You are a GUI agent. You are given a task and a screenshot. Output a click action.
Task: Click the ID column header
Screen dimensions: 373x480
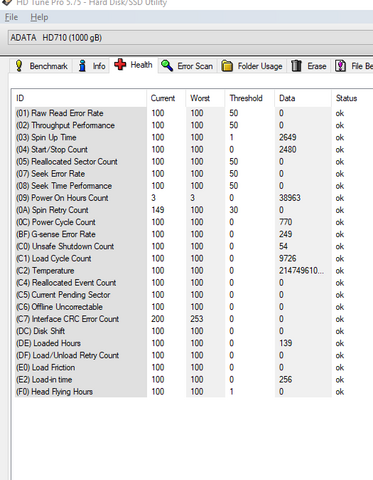point(80,98)
